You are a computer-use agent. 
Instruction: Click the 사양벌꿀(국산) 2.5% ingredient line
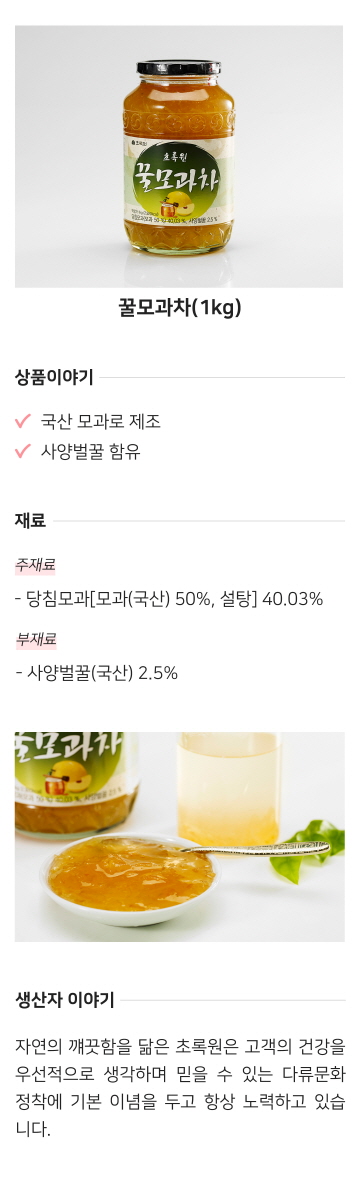click(96, 673)
